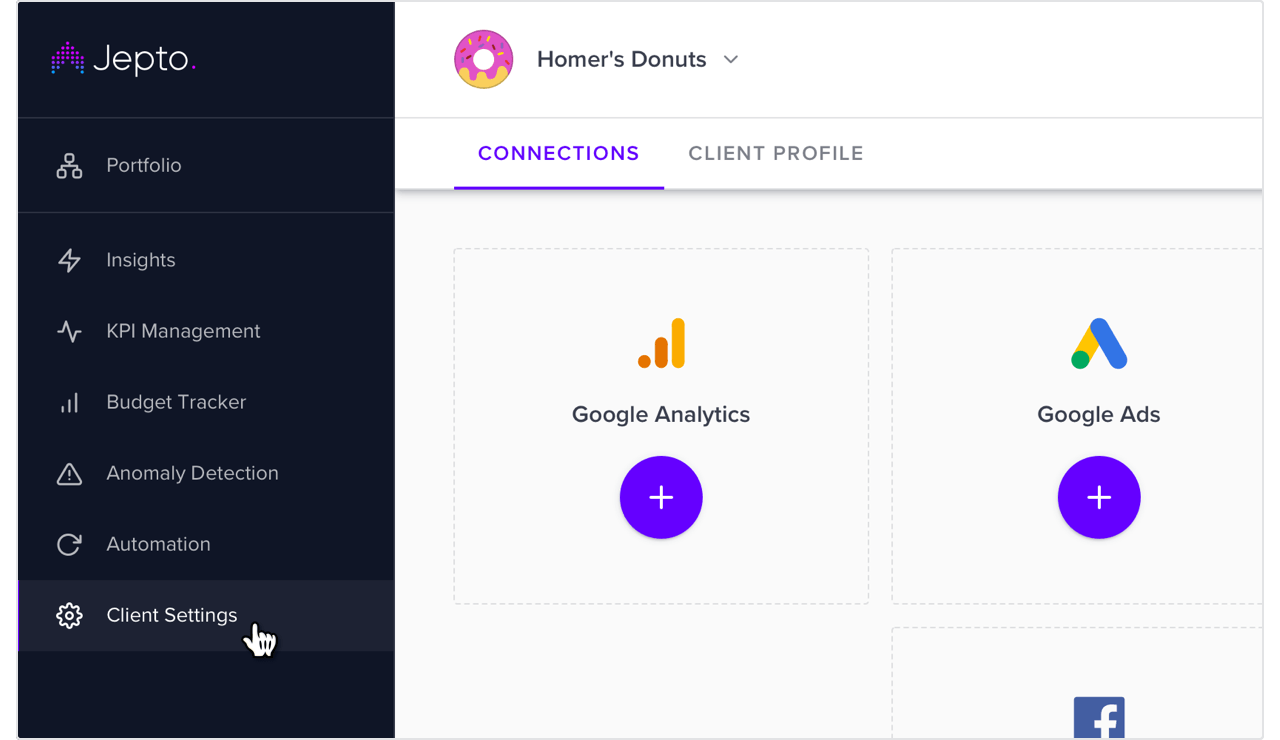Image resolution: width=1280 pixels, height=740 pixels.
Task: Click the Budget Tracker bar chart icon
Action: tap(69, 403)
